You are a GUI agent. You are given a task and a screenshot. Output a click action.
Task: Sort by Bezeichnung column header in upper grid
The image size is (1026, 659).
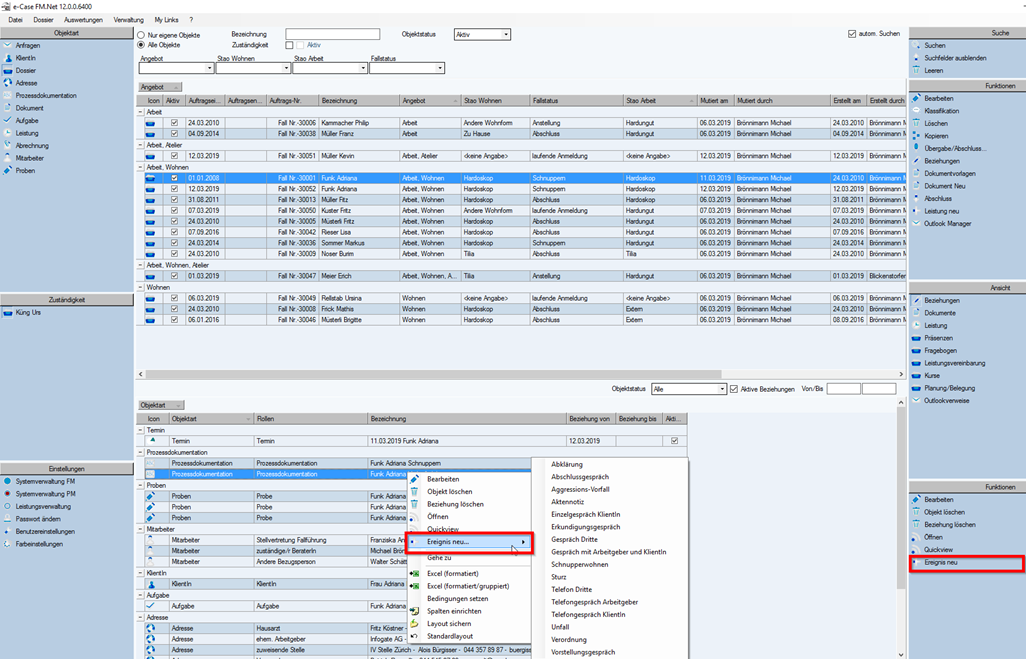coord(359,101)
